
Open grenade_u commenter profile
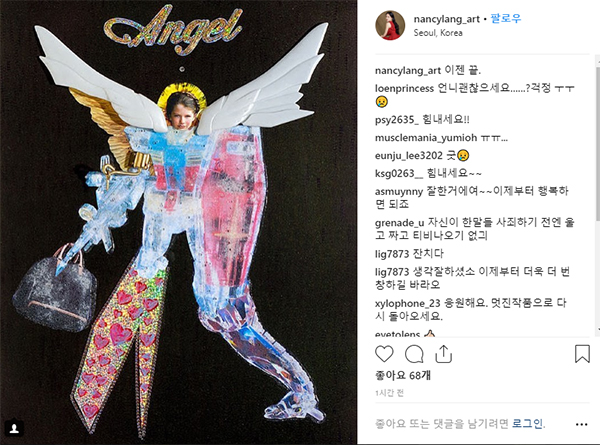tap(399, 223)
